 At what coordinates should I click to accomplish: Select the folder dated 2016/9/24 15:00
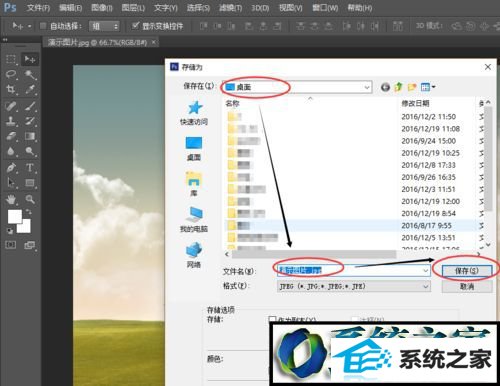coord(353,141)
